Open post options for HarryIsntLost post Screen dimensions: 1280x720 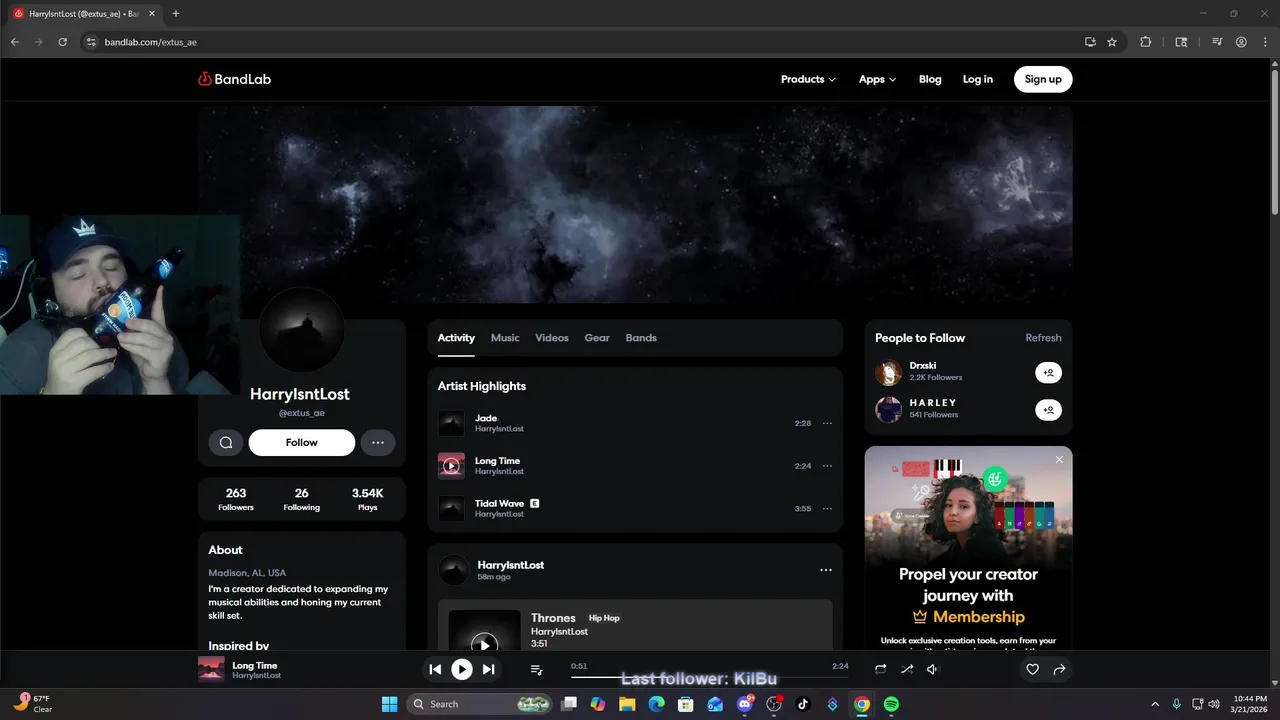826,570
